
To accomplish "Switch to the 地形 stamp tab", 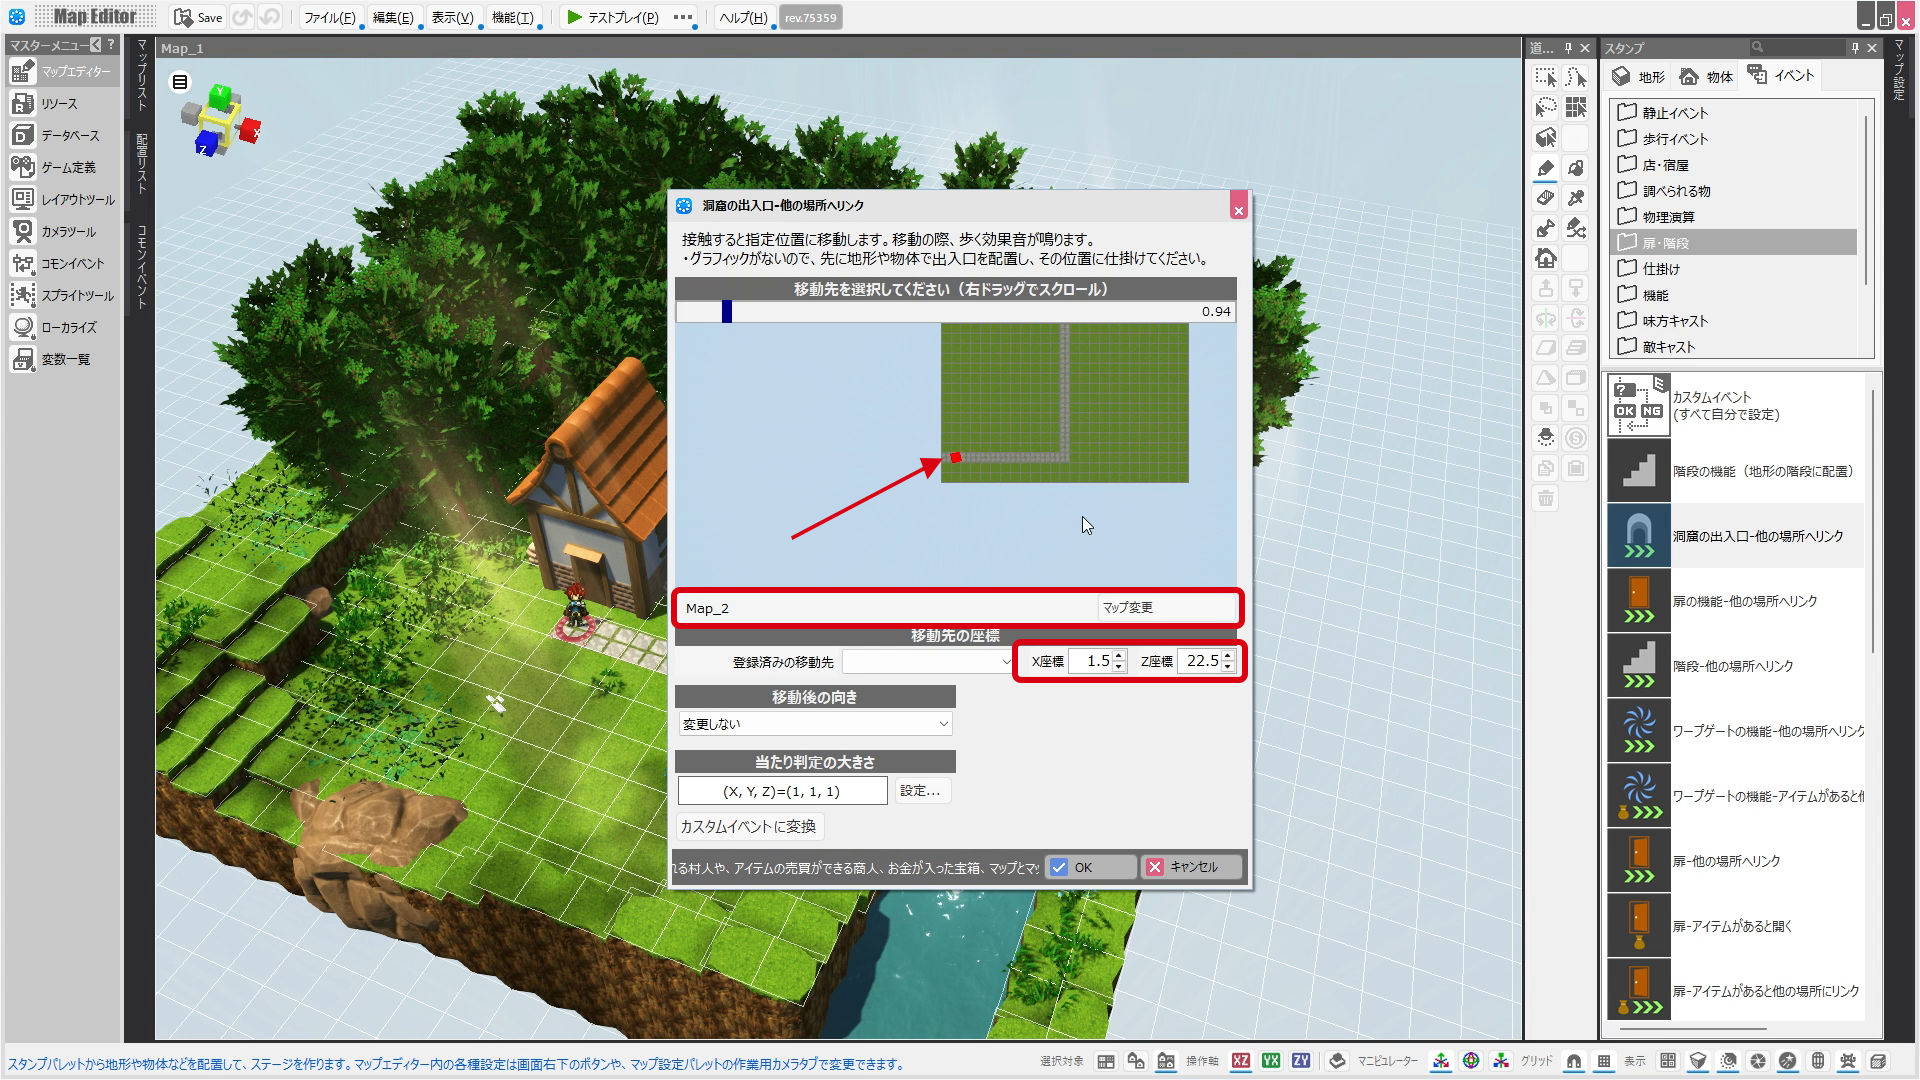I will coord(1639,77).
